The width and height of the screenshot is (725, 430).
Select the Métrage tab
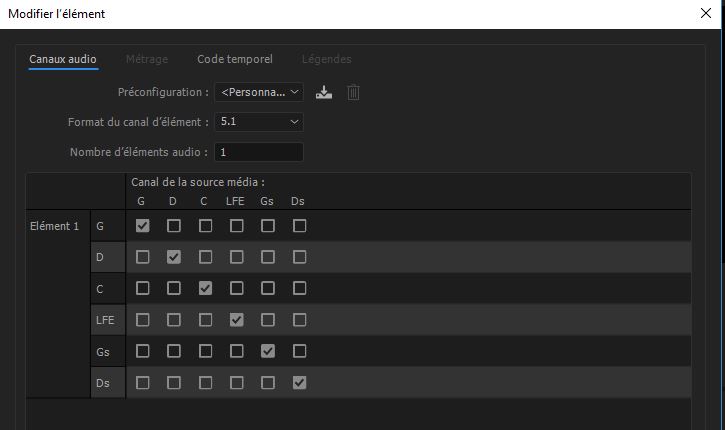click(x=147, y=59)
